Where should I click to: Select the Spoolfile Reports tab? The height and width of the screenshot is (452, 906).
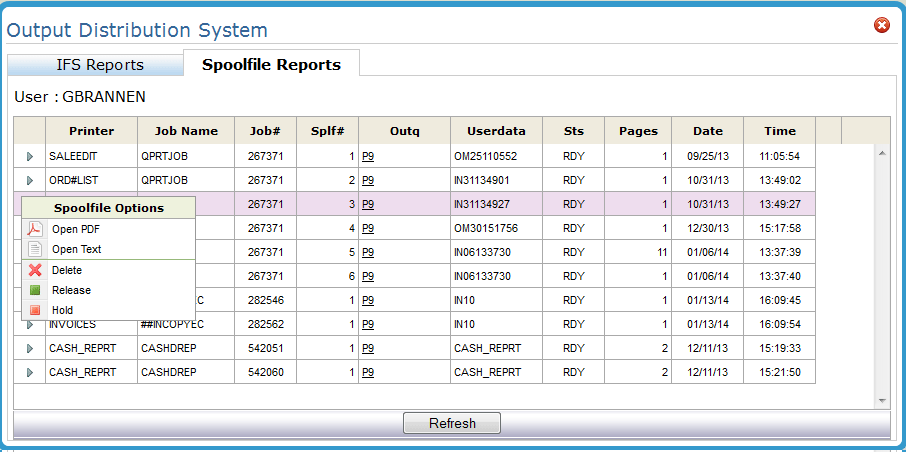click(271, 65)
